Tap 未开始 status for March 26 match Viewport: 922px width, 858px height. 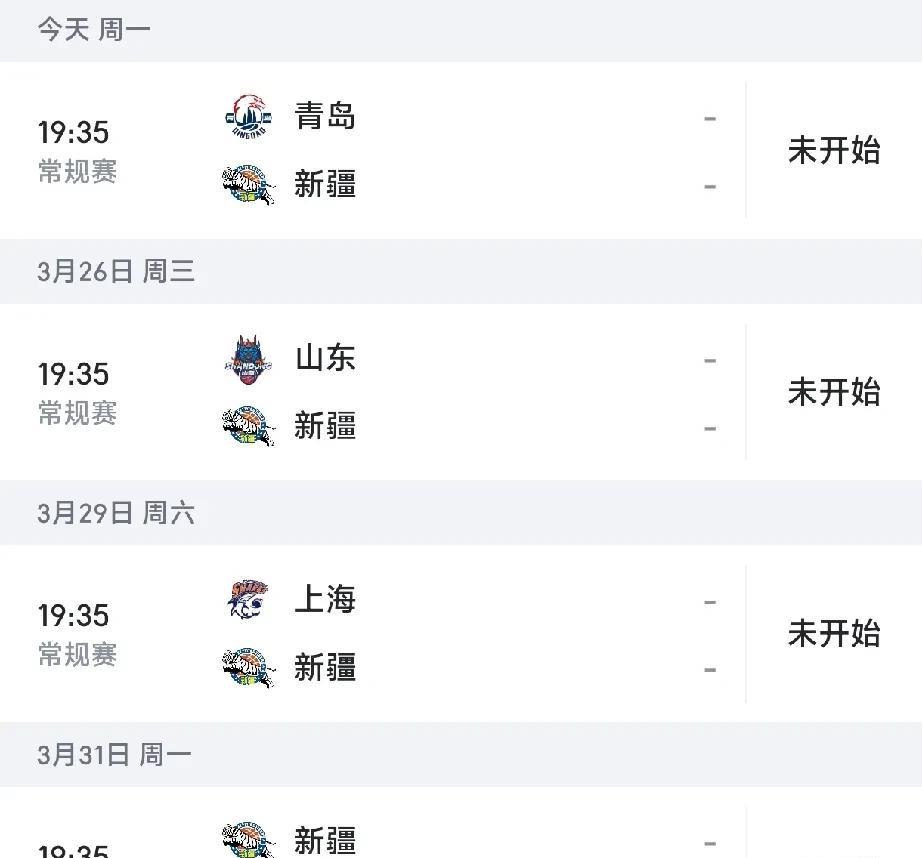pos(834,392)
